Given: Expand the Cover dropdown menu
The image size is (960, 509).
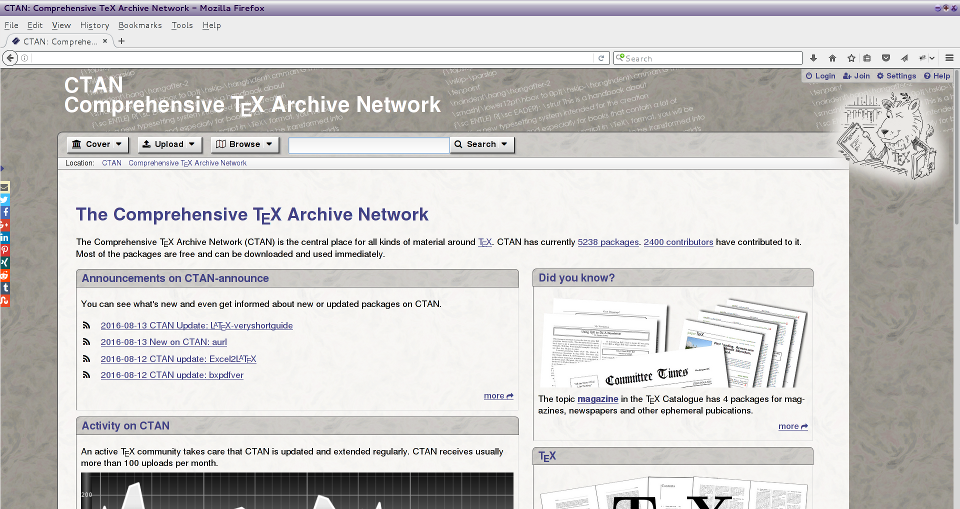Looking at the screenshot, I should pyautogui.click(x=97, y=145).
